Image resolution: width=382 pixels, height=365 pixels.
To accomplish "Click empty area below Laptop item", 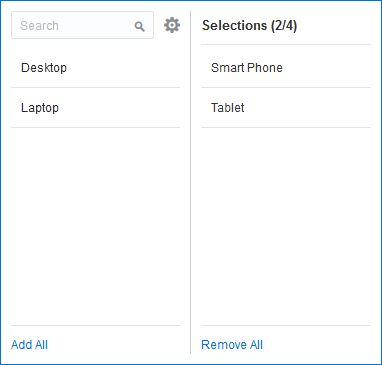I will click(95, 226).
